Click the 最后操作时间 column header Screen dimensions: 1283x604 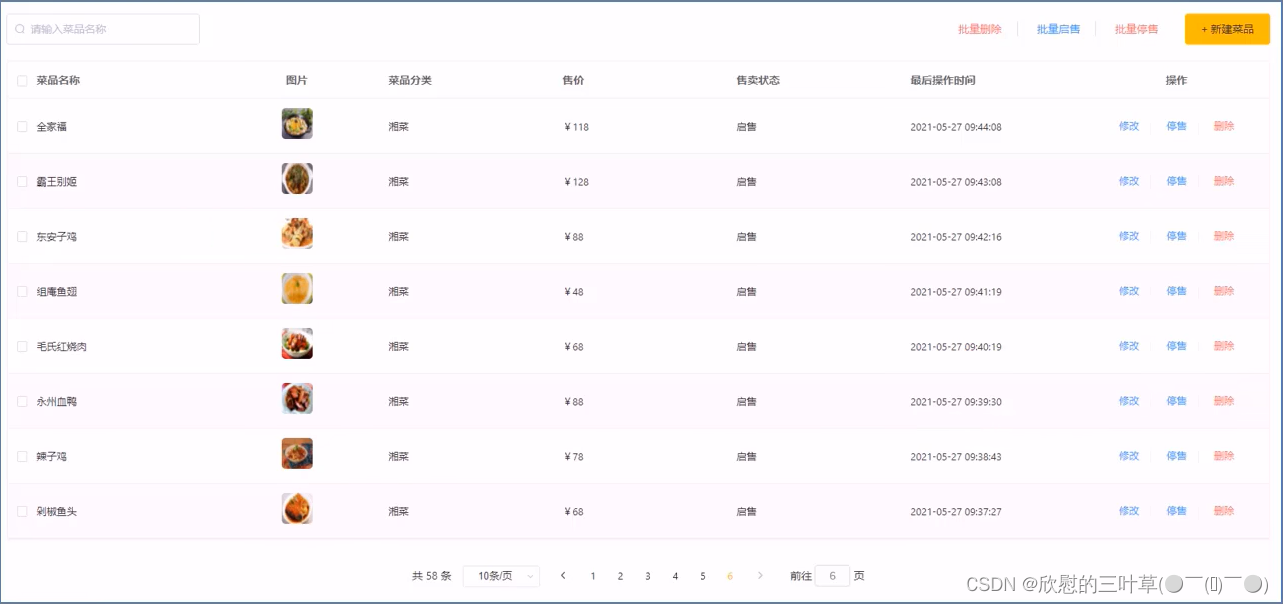point(943,81)
